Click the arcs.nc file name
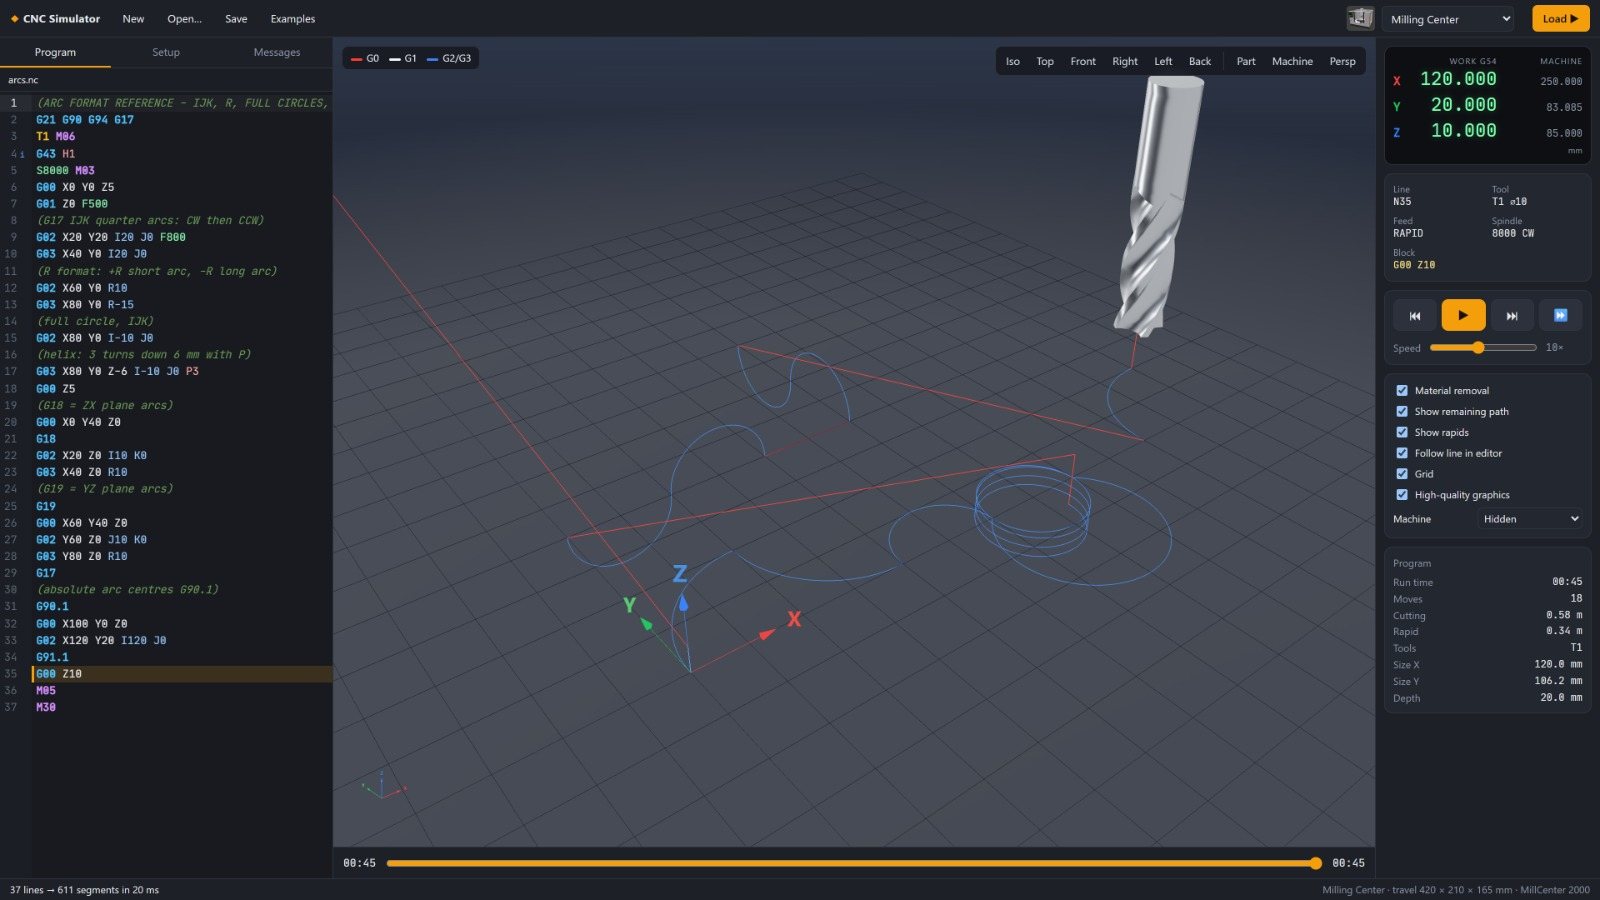Screen dimensions: 1600x900 23,80
